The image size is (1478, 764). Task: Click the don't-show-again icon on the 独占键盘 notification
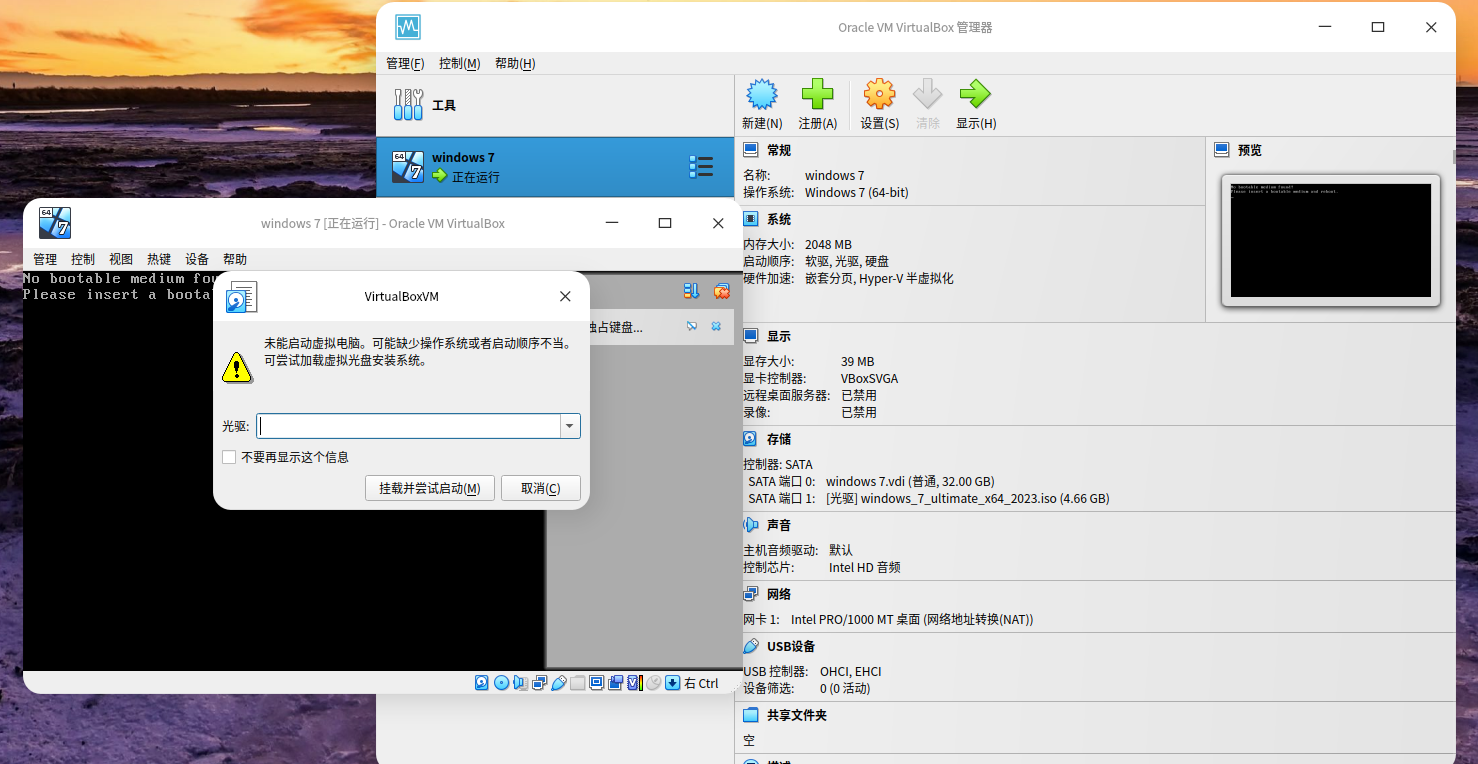(x=692, y=327)
